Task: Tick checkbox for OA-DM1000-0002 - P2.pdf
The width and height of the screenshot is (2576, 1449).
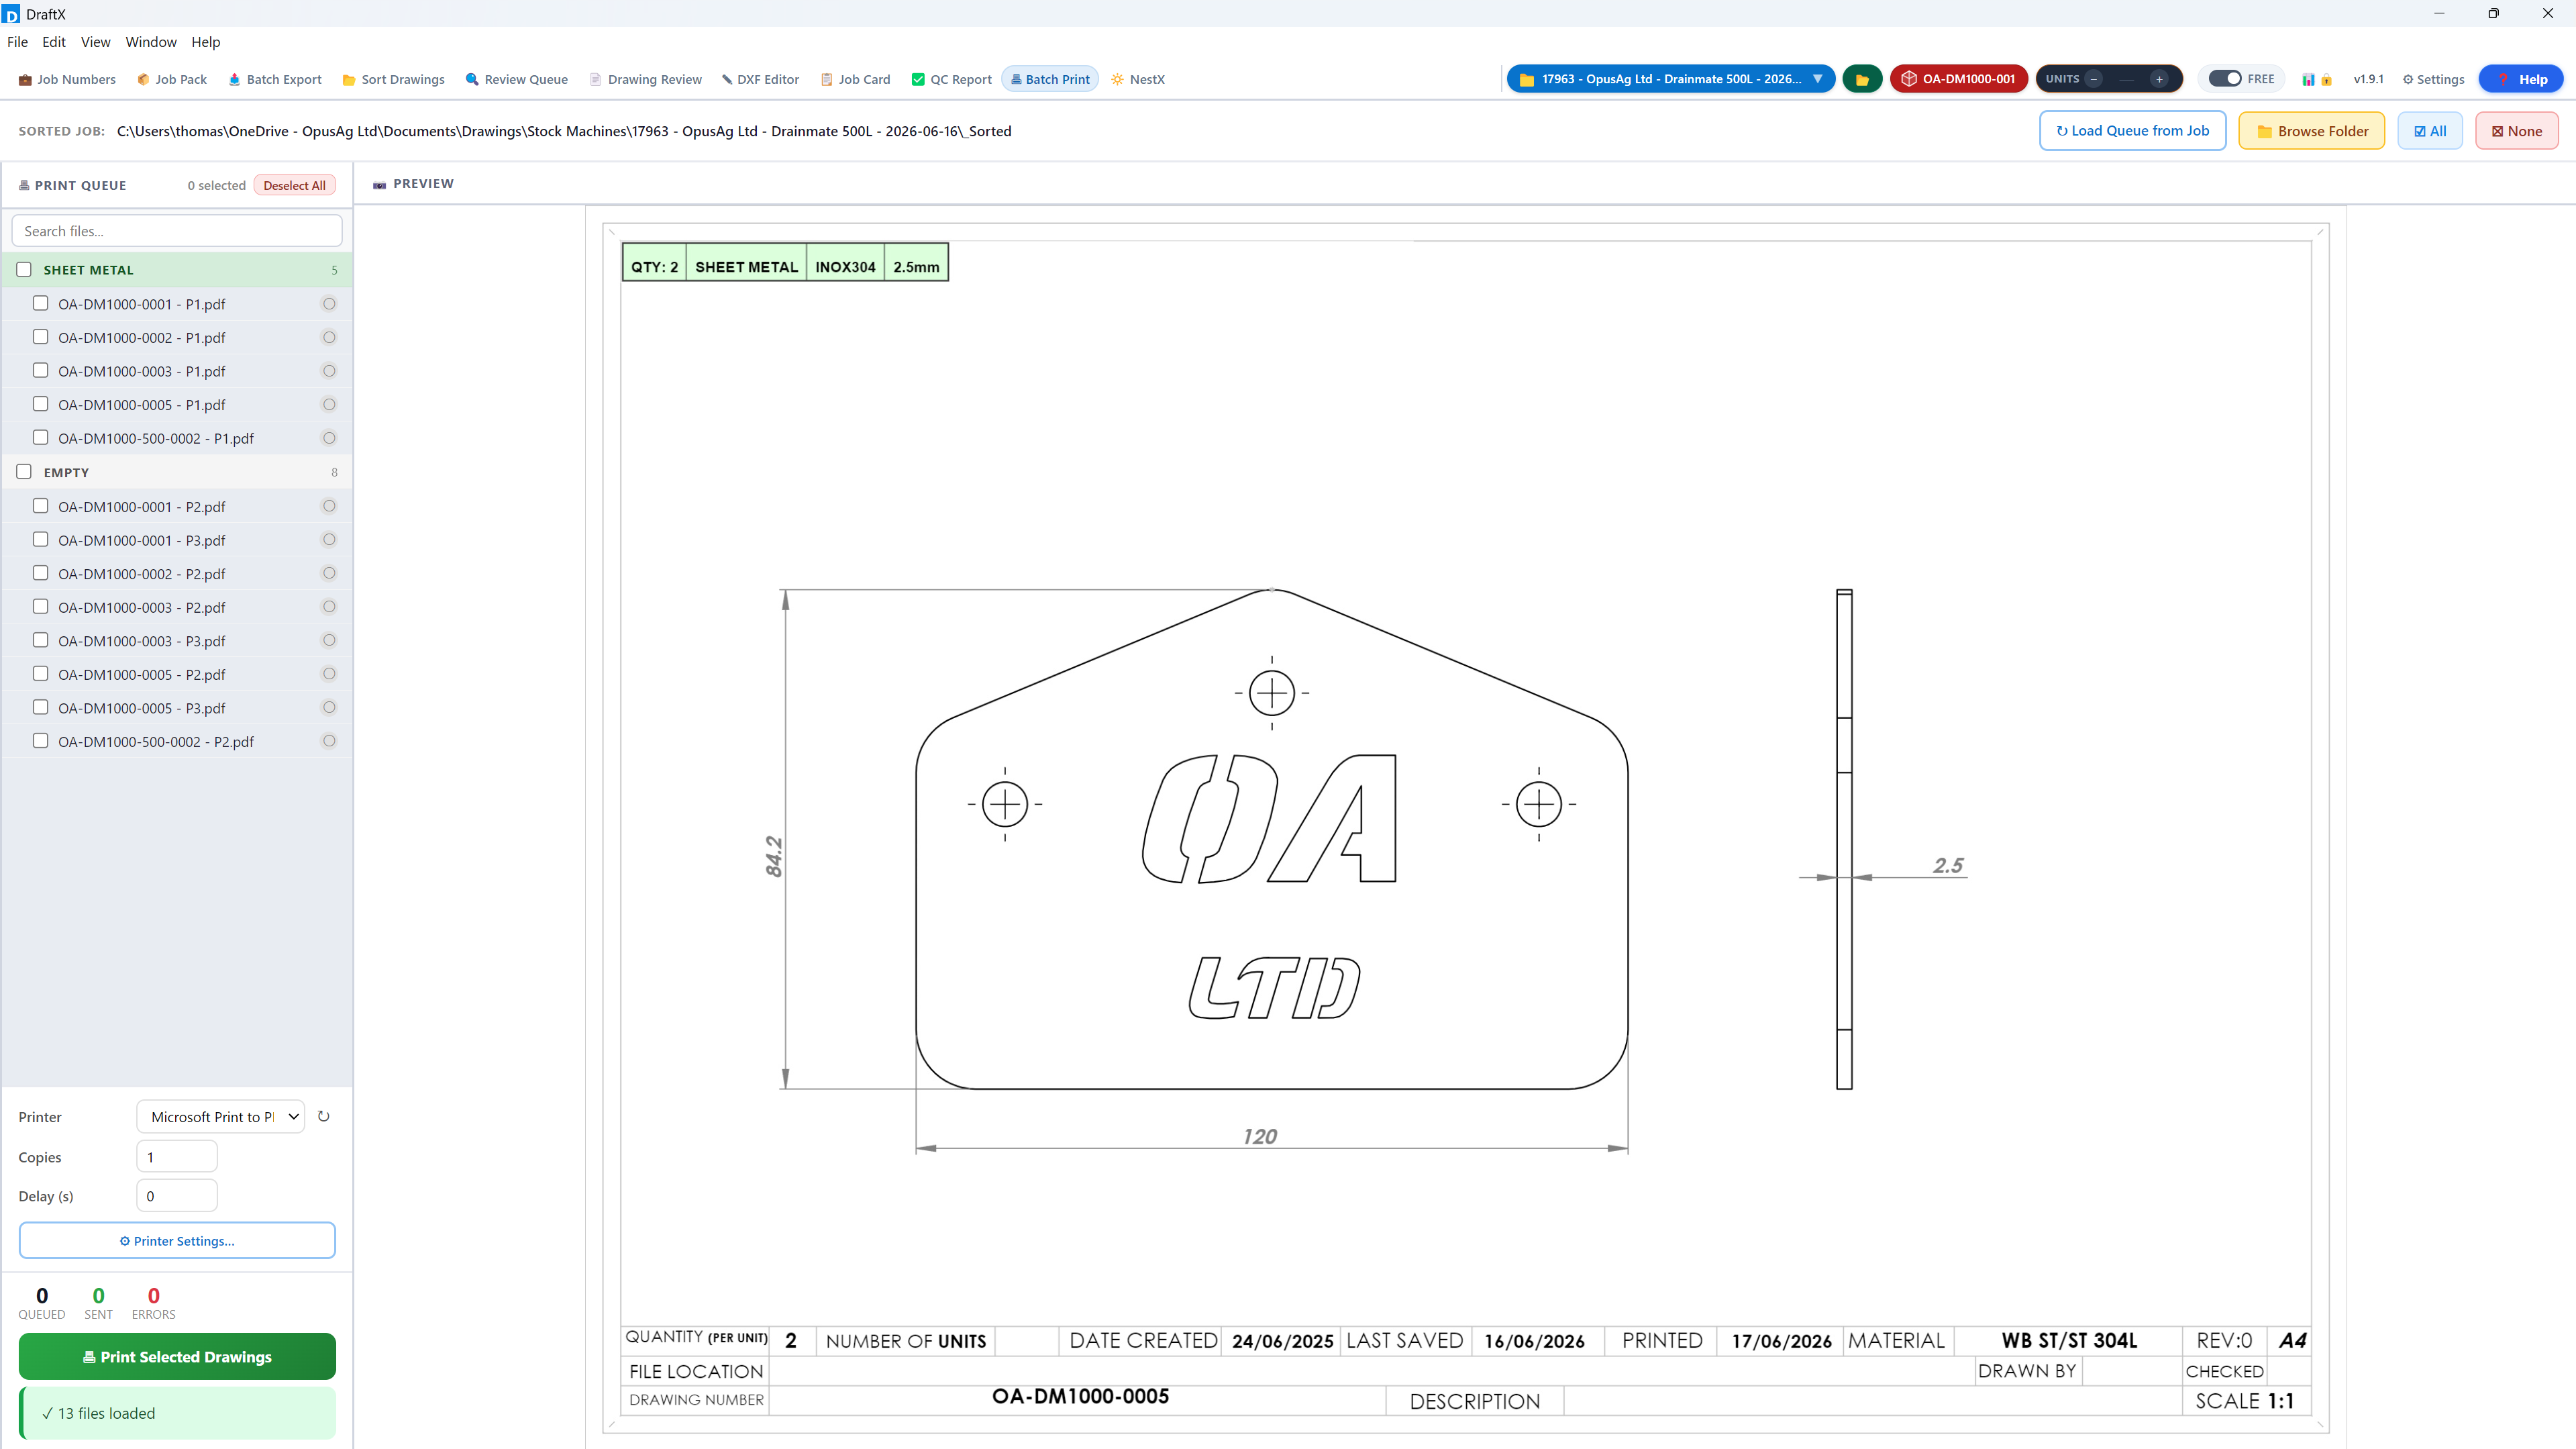Action: tap(40, 573)
